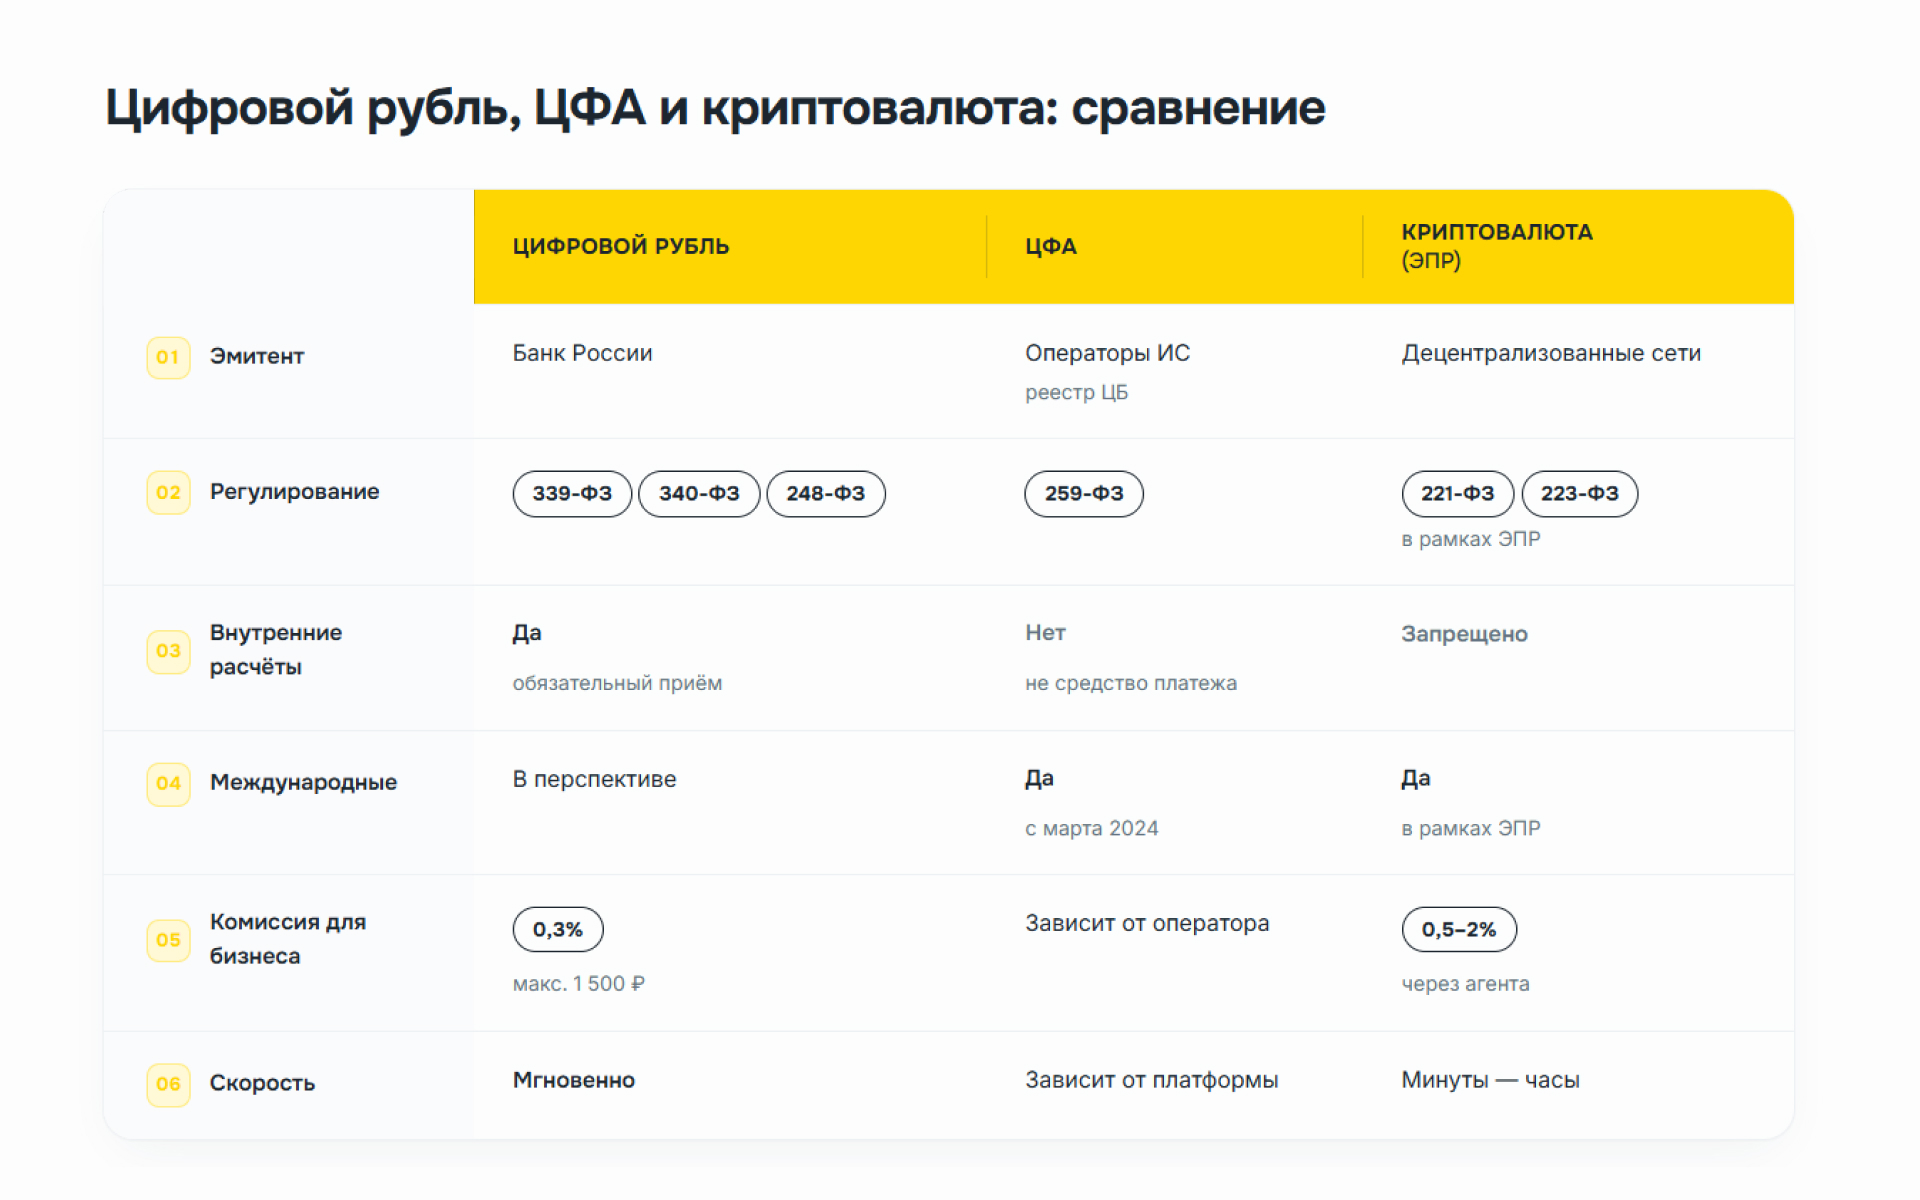Click the Операторы ИС cell

tap(1108, 354)
